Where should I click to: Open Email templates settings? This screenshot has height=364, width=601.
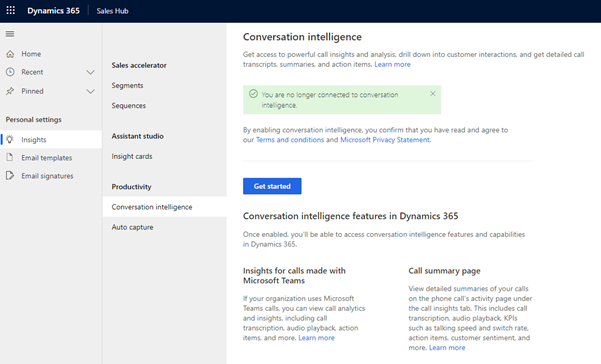tap(51, 157)
